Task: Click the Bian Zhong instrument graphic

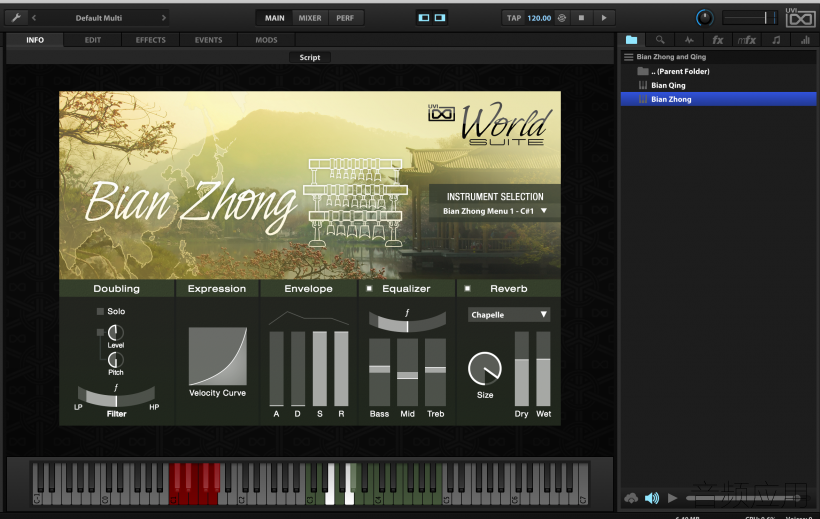Action: pyautogui.click(x=356, y=202)
